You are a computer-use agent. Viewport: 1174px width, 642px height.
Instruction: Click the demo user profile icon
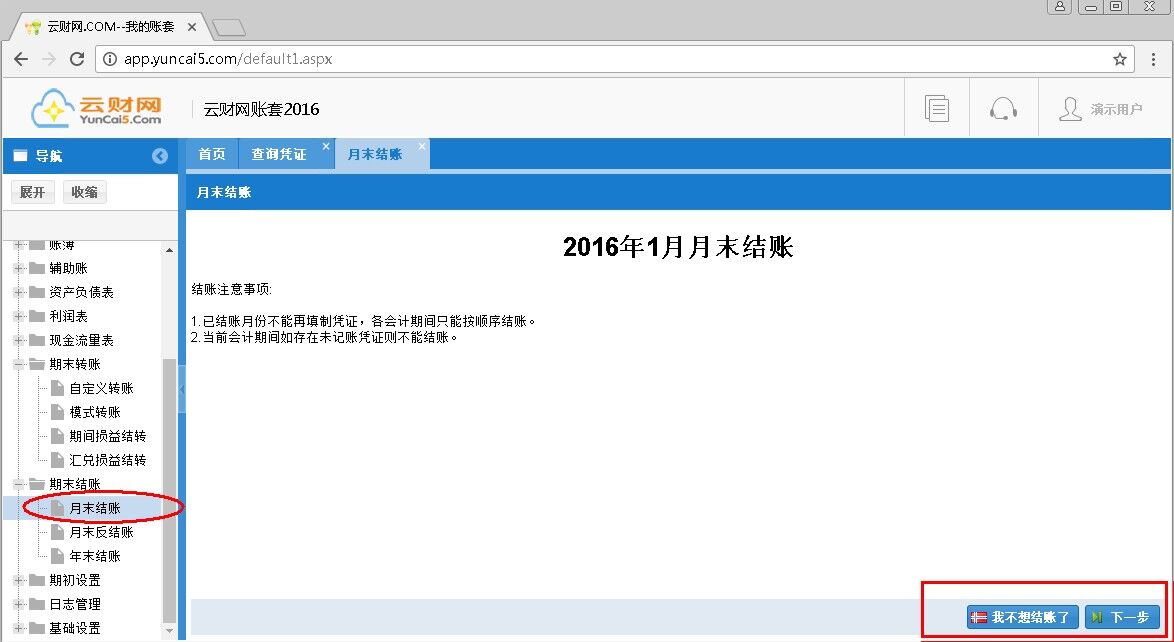click(1070, 109)
